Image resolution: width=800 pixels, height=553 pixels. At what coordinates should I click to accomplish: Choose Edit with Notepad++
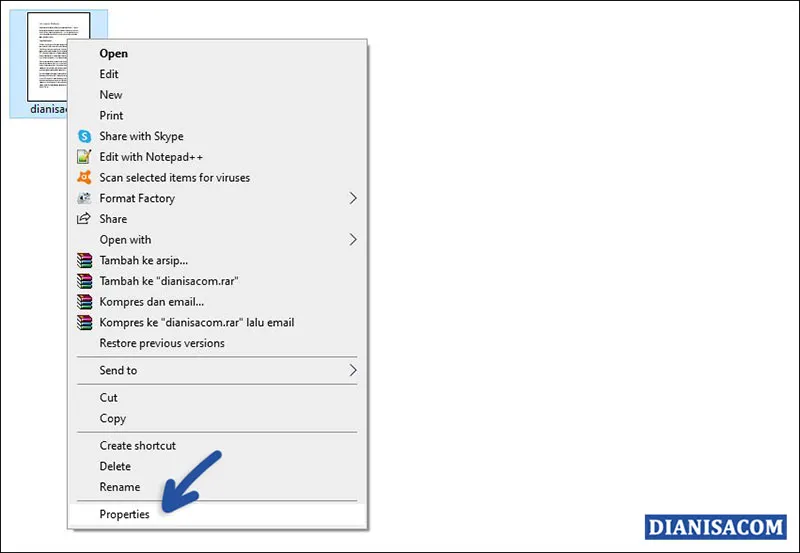click(x=217, y=157)
